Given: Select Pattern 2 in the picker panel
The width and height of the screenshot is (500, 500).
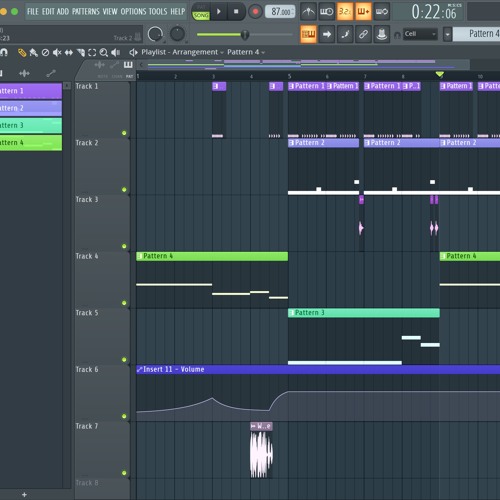Looking at the screenshot, I should 31,108.
